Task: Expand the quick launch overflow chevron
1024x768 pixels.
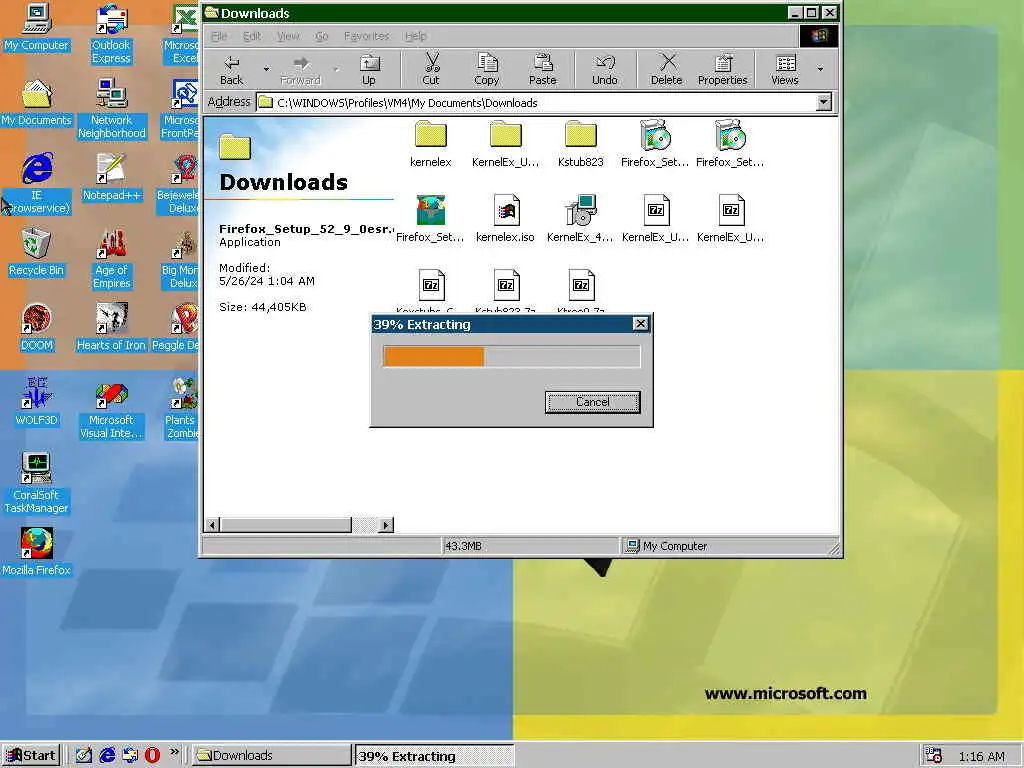Action: coord(174,752)
